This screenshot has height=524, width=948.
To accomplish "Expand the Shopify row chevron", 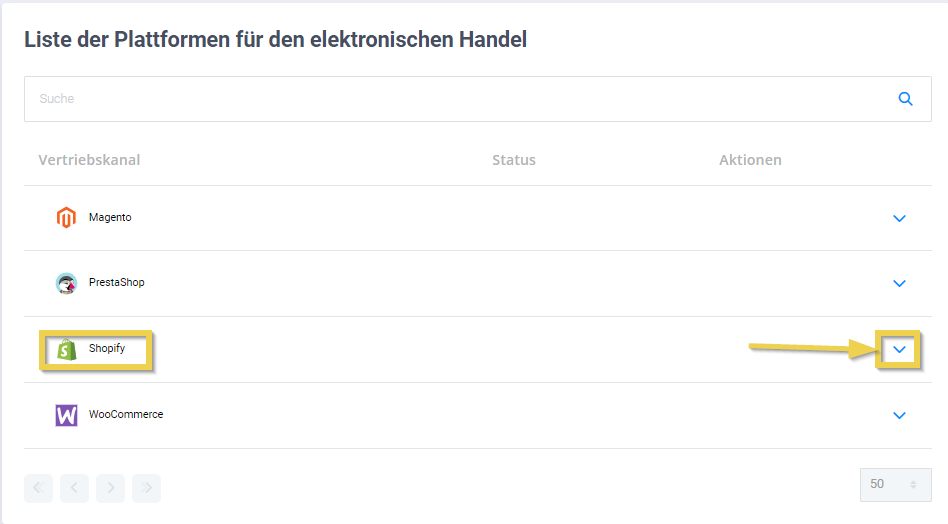I will click(x=899, y=349).
